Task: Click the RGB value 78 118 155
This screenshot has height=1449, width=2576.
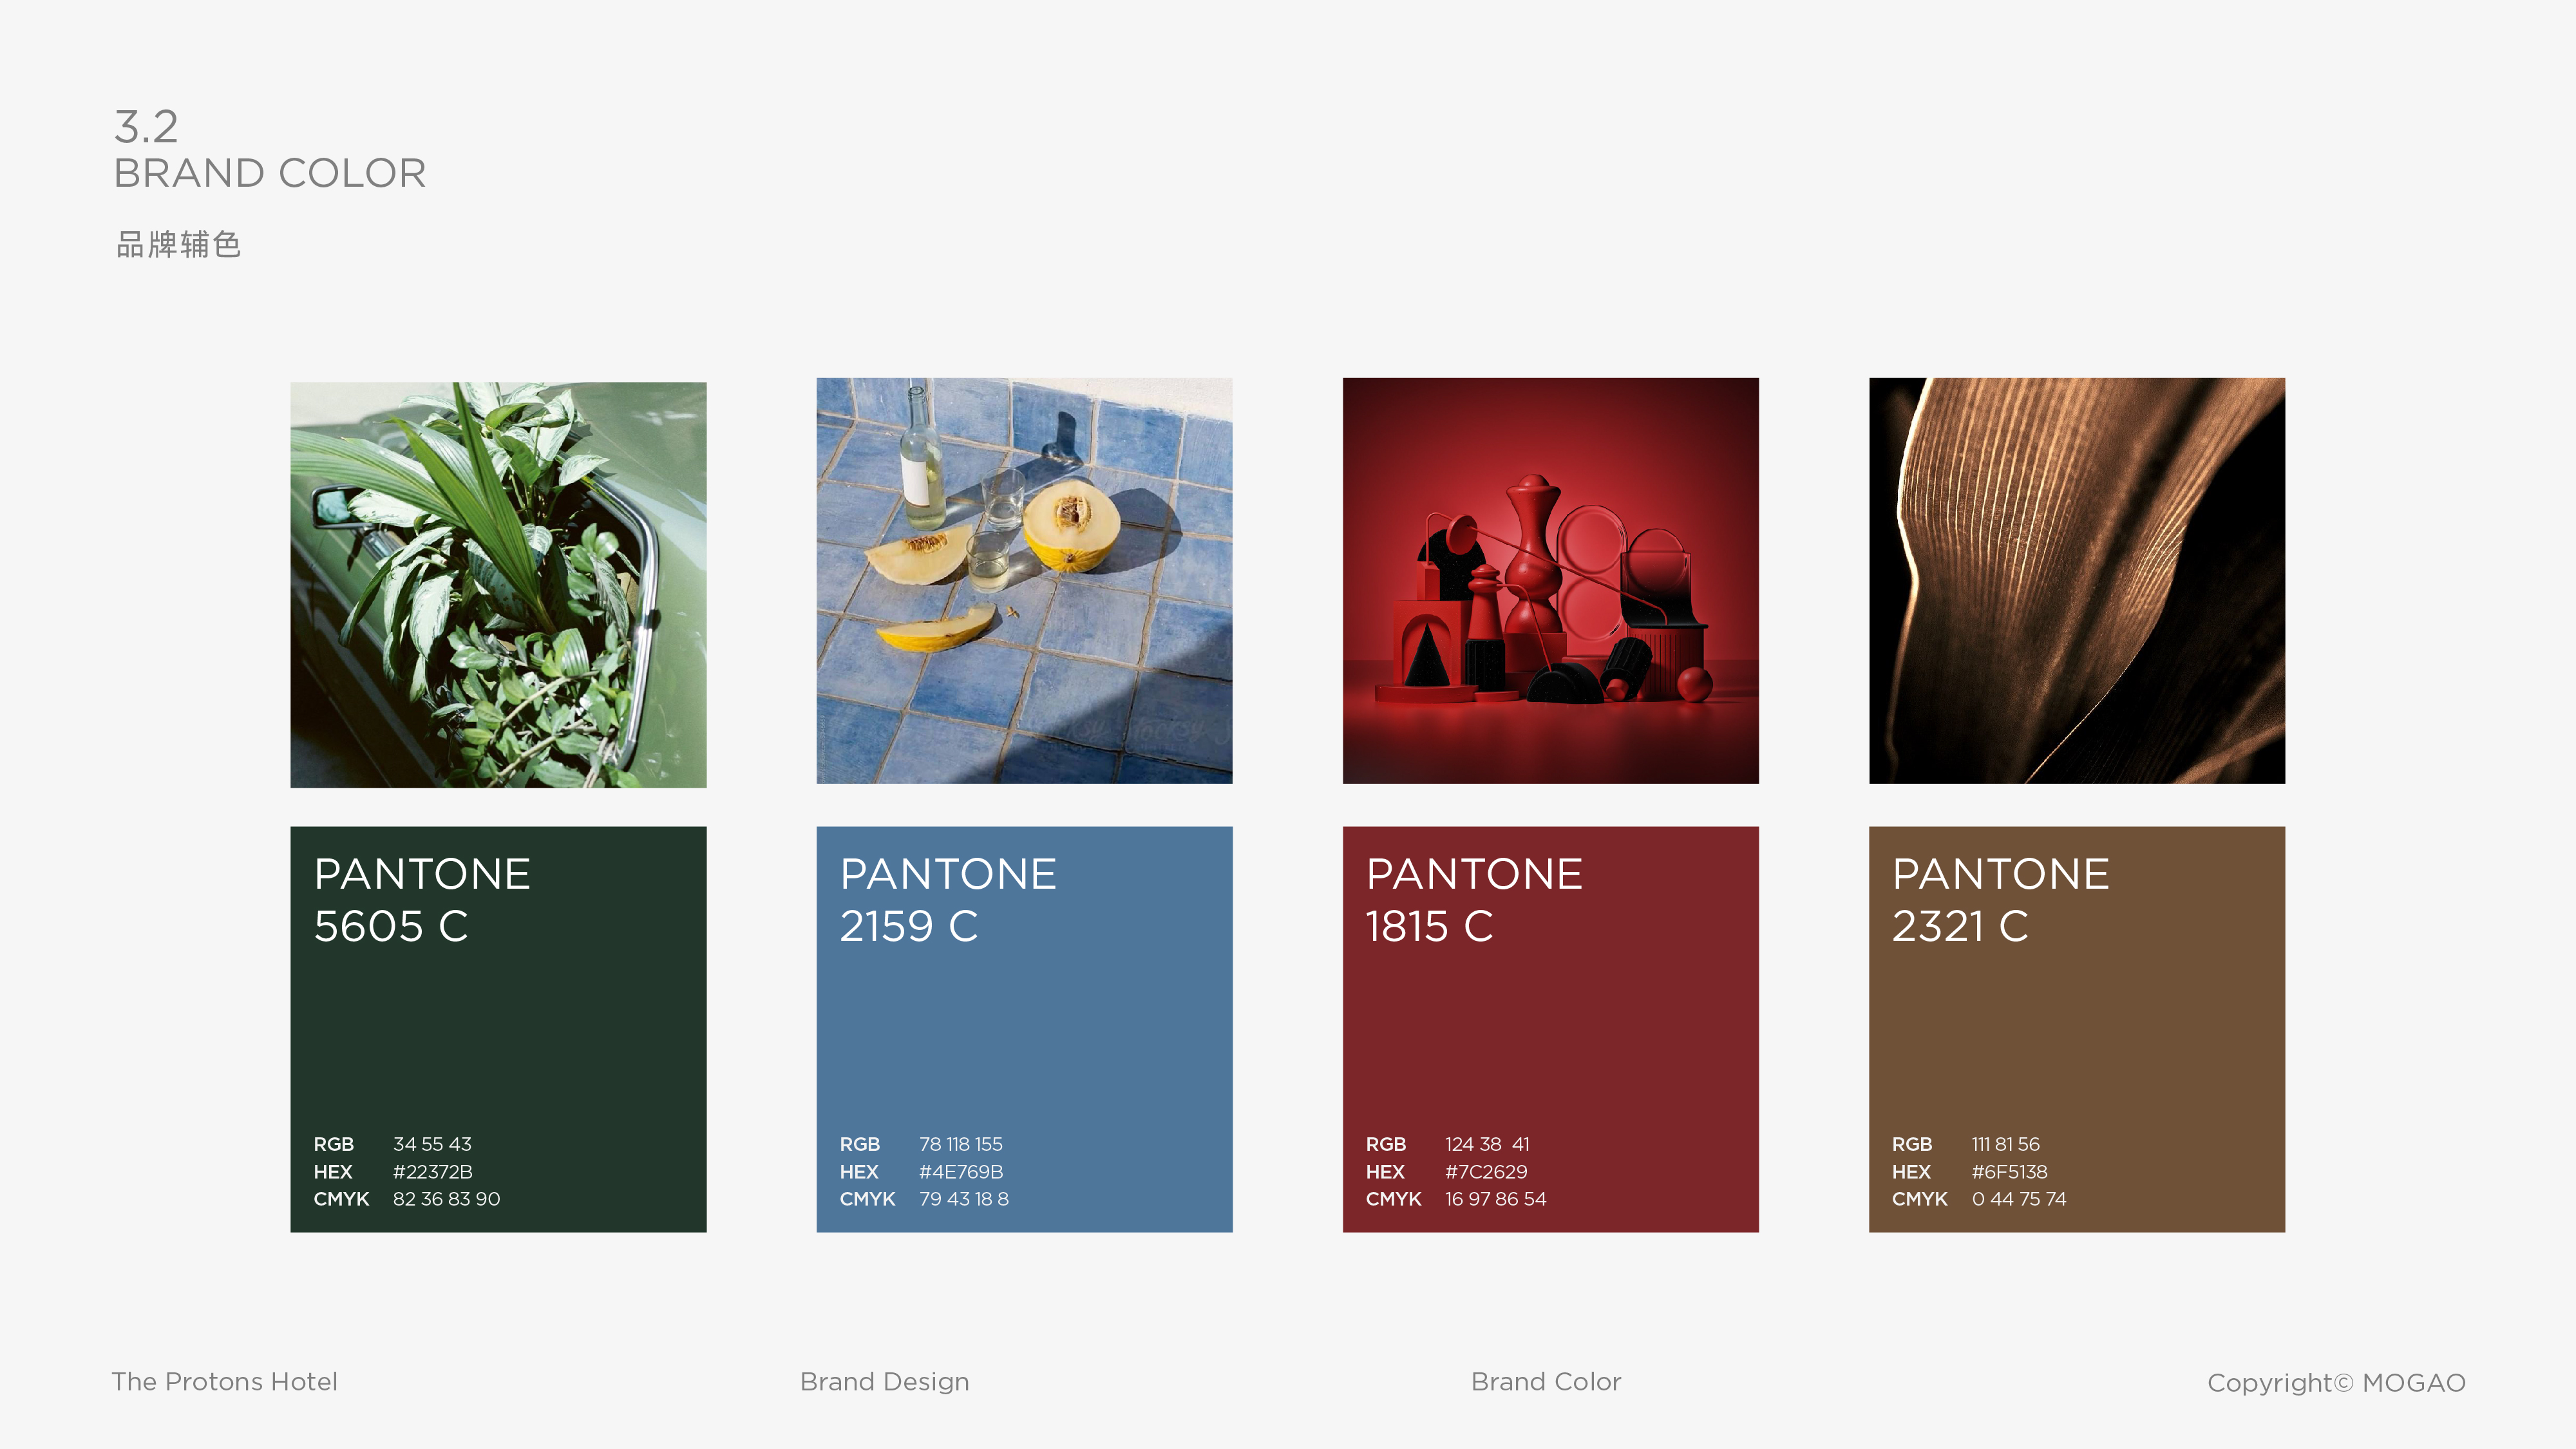Action: [x=960, y=1144]
